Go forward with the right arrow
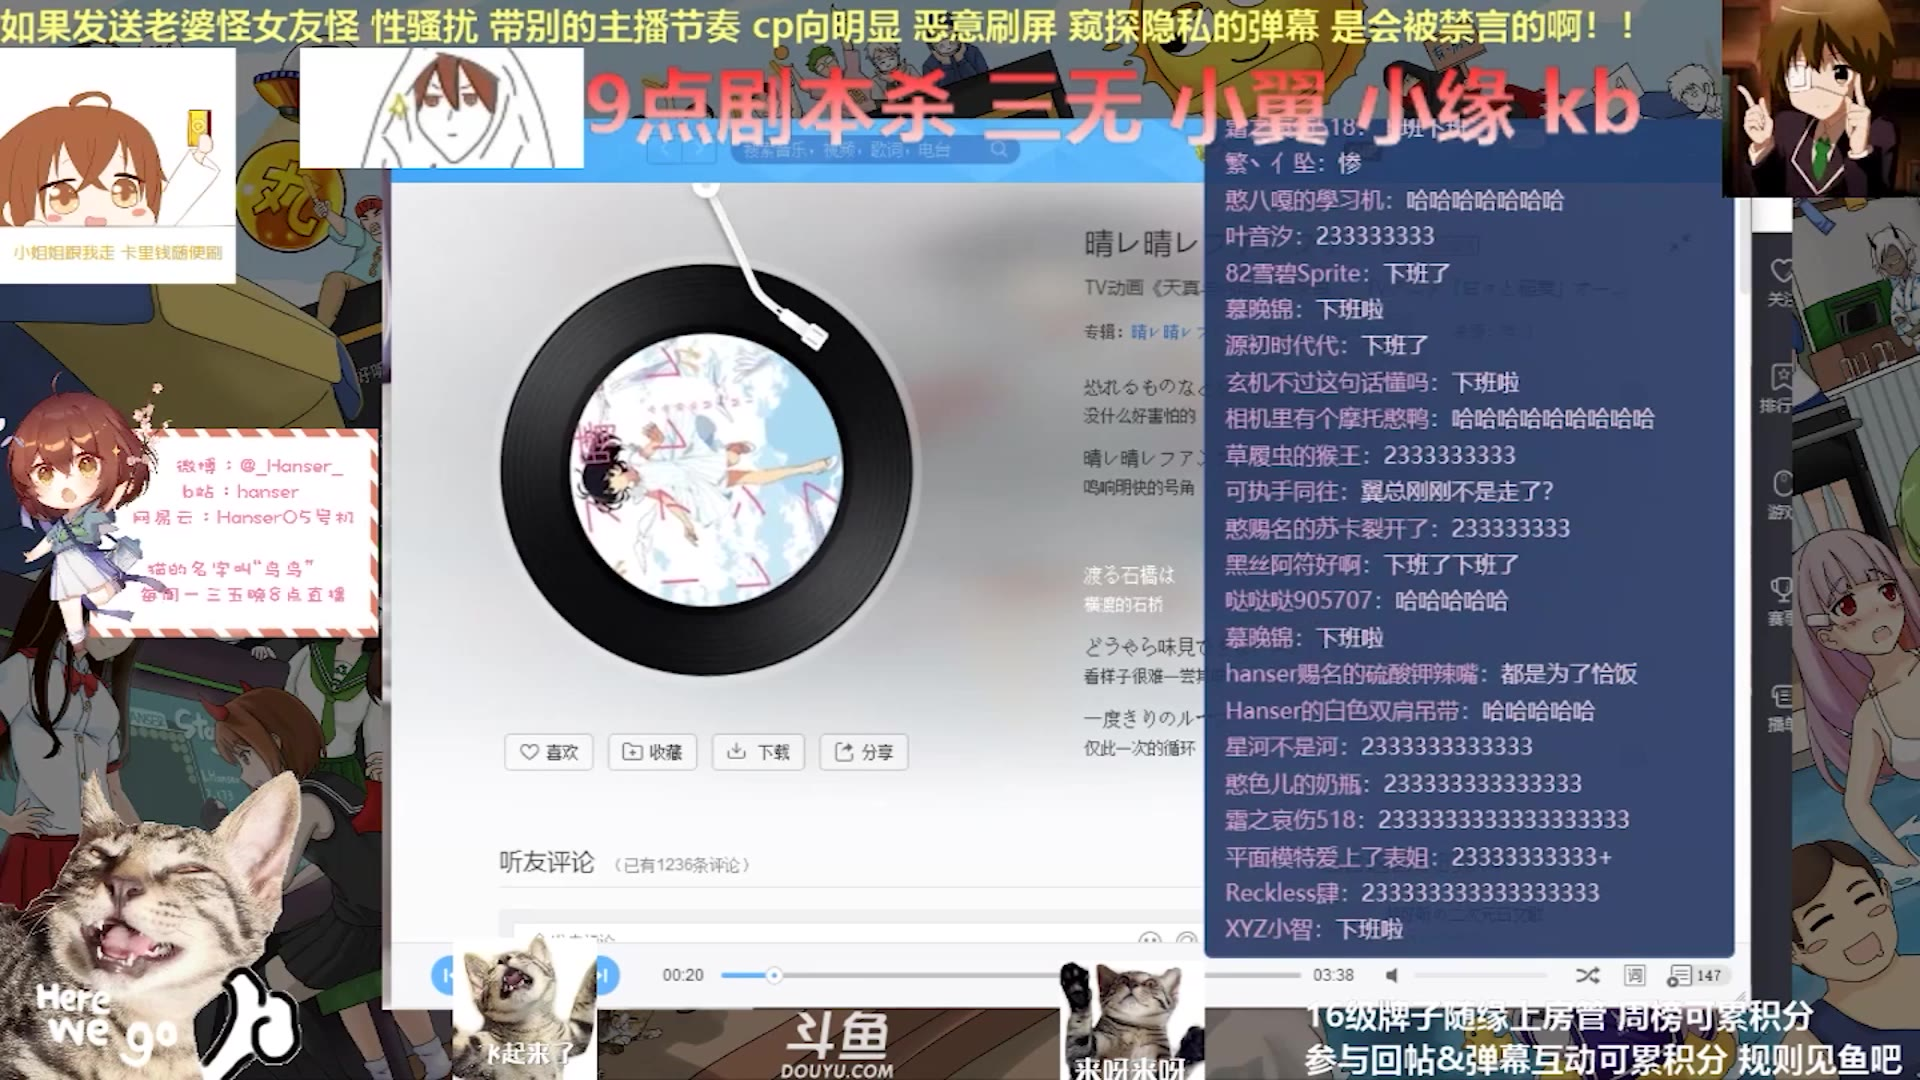Image resolution: width=1920 pixels, height=1080 pixels. point(700,150)
